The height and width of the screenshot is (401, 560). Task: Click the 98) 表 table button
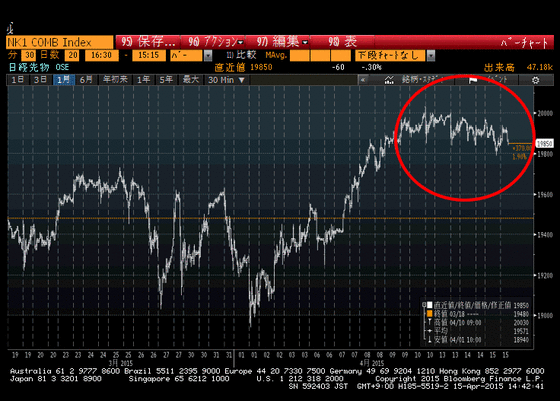tap(342, 42)
